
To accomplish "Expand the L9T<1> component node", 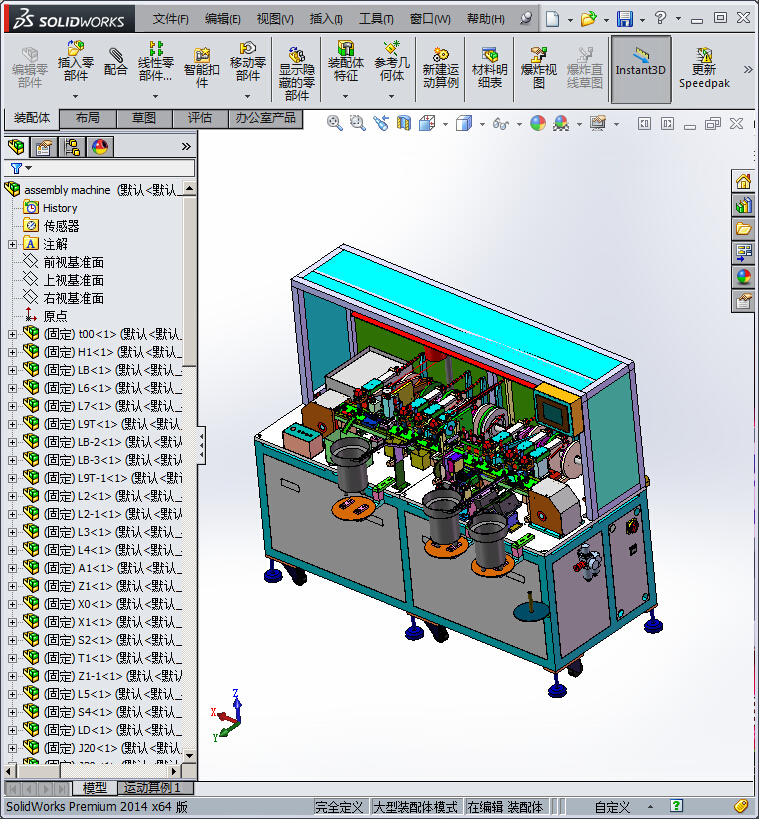I will point(12,424).
